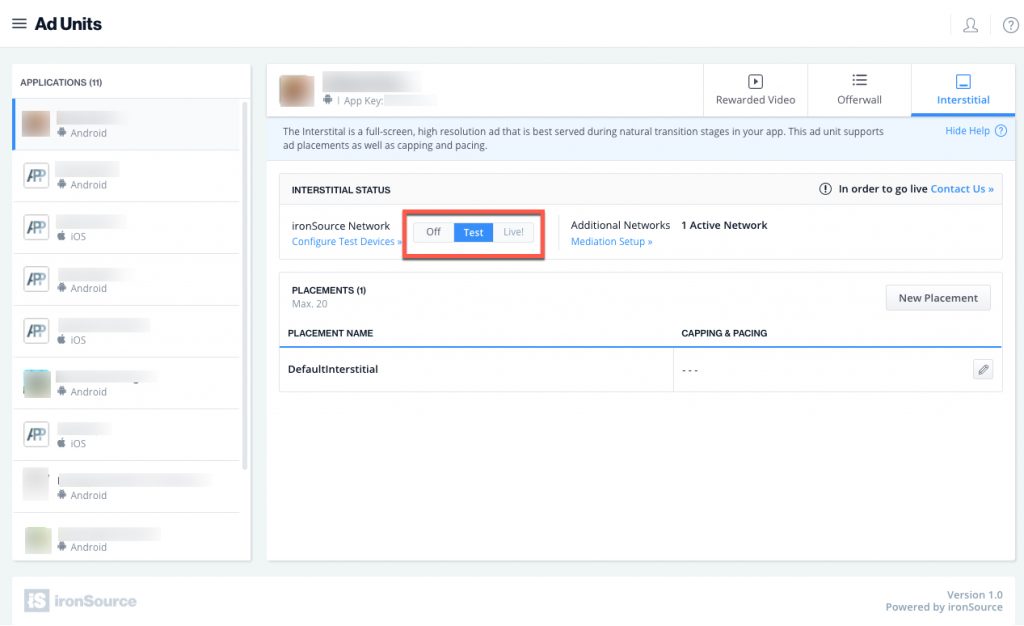Image resolution: width=1024 pixels, height=626 pixels.
Task: Click the APPLICATIONS (11) heading
Action: (61, 82)
